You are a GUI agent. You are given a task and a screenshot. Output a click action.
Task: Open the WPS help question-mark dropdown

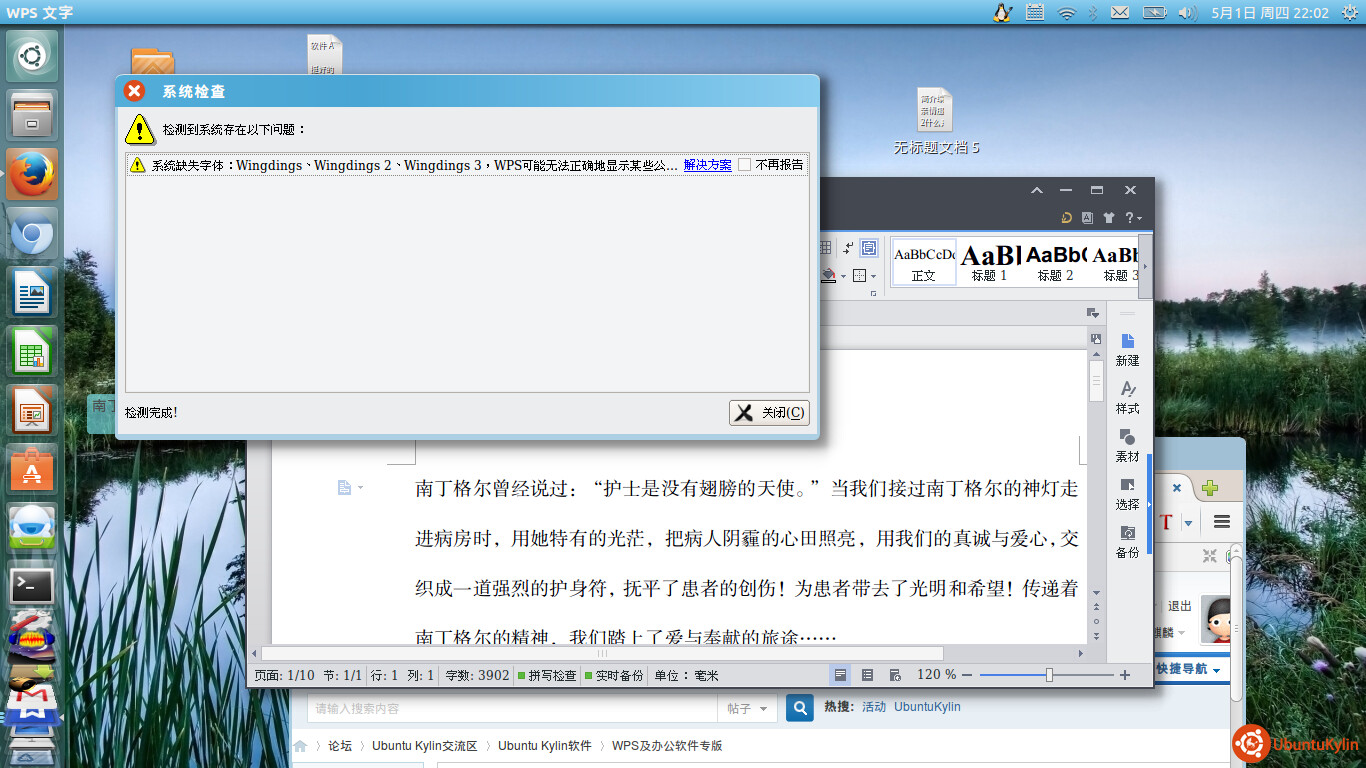(x=1132, y=217)
